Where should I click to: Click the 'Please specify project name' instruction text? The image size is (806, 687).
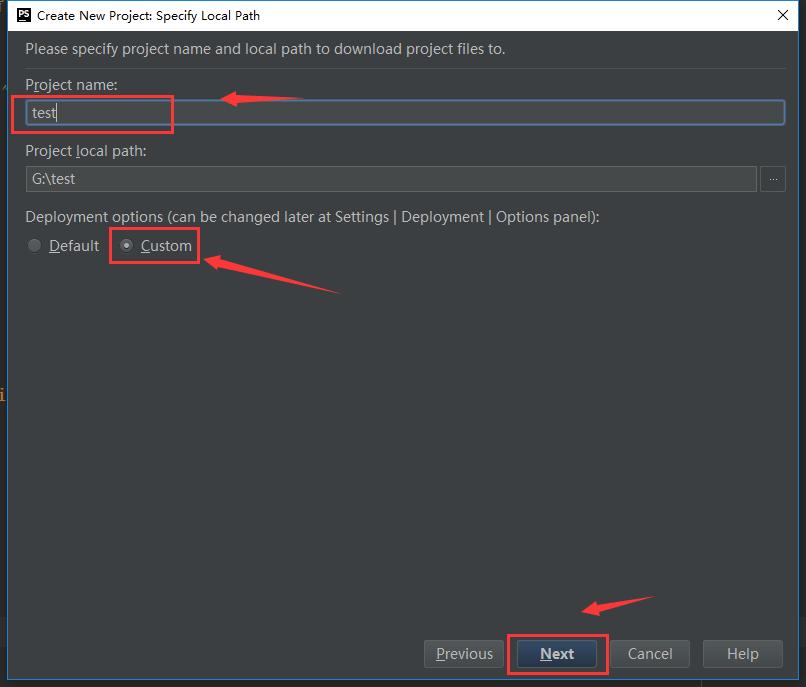coord(265,49)
